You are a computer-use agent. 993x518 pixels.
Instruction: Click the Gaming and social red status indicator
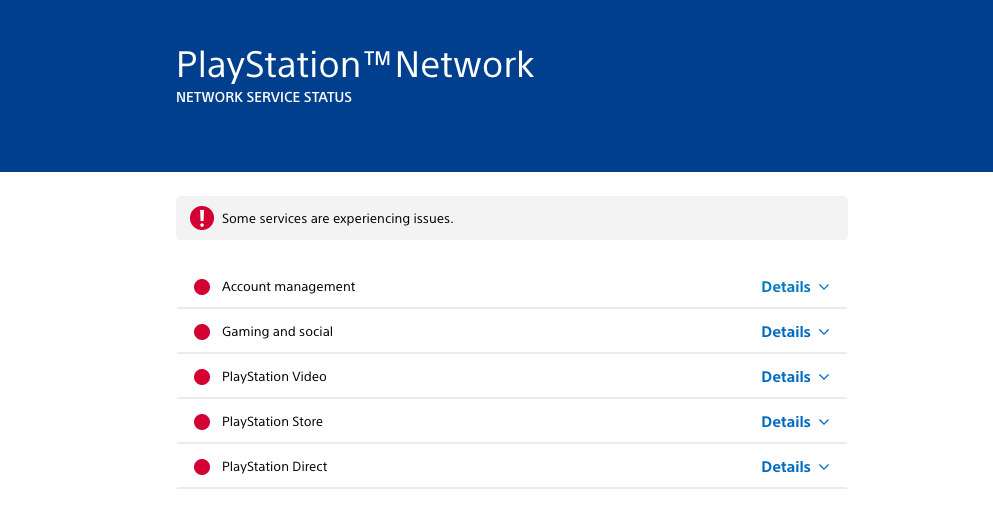click(x=202, y=332)
